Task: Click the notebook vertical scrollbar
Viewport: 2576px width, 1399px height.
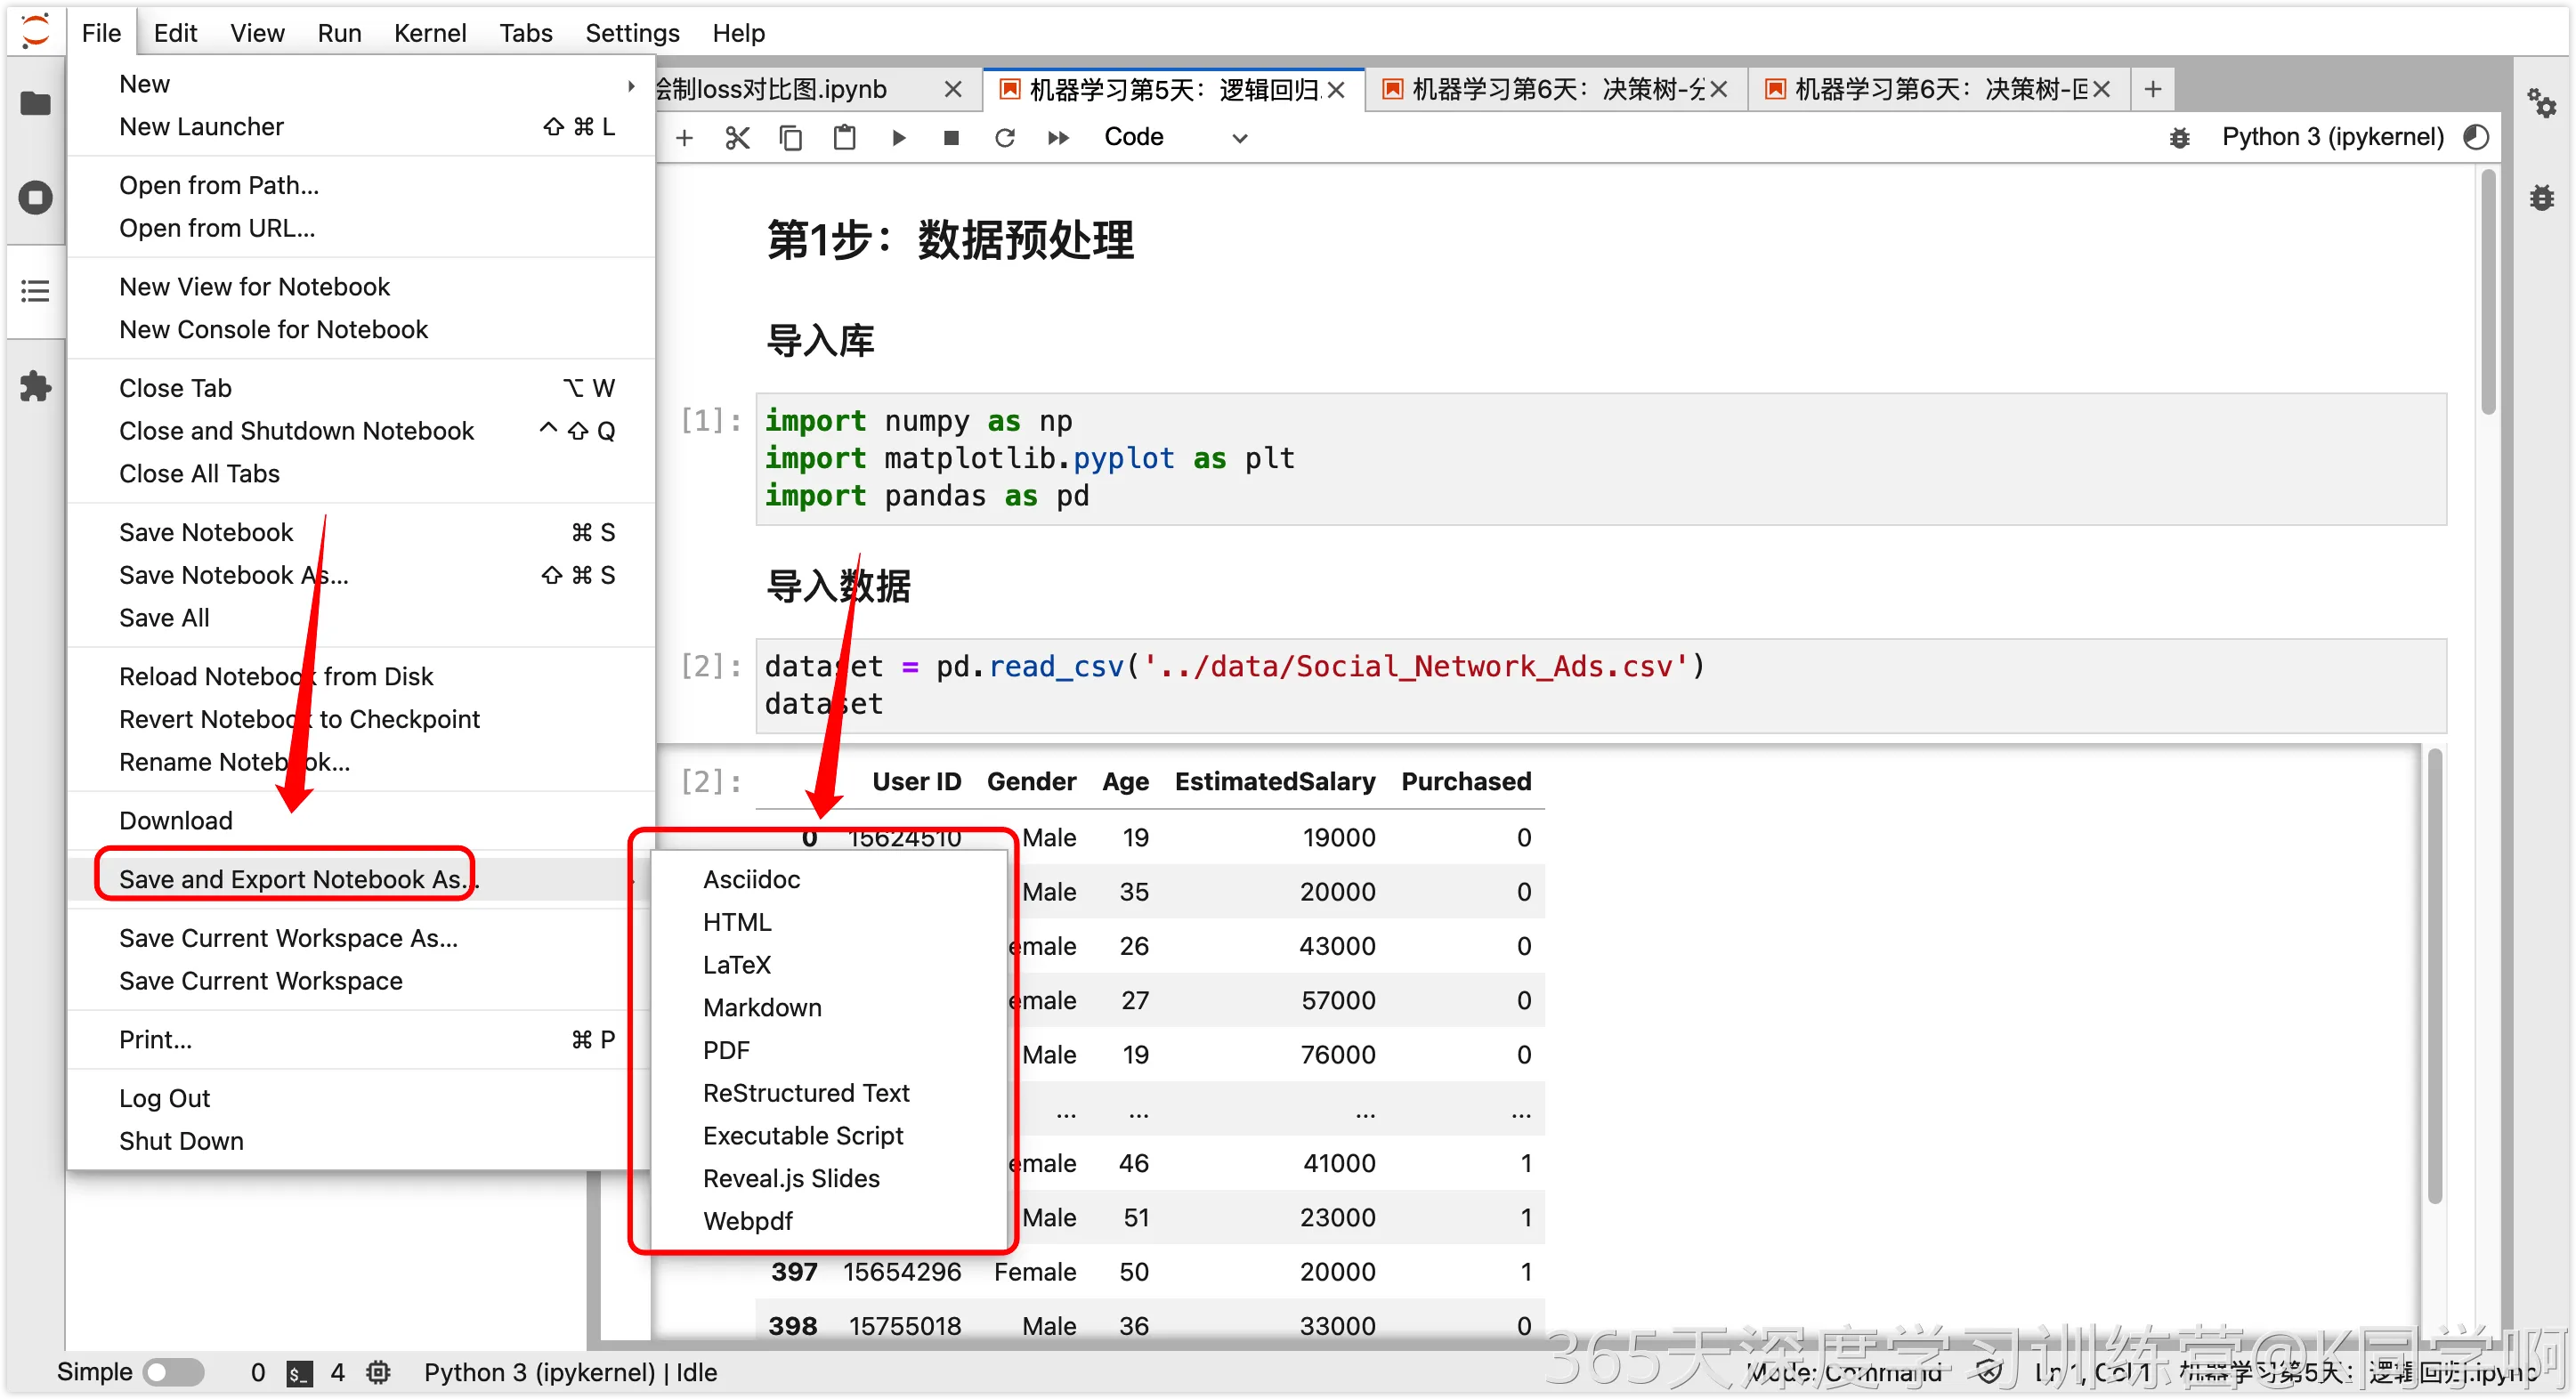Action: [x=2489, y=292]
